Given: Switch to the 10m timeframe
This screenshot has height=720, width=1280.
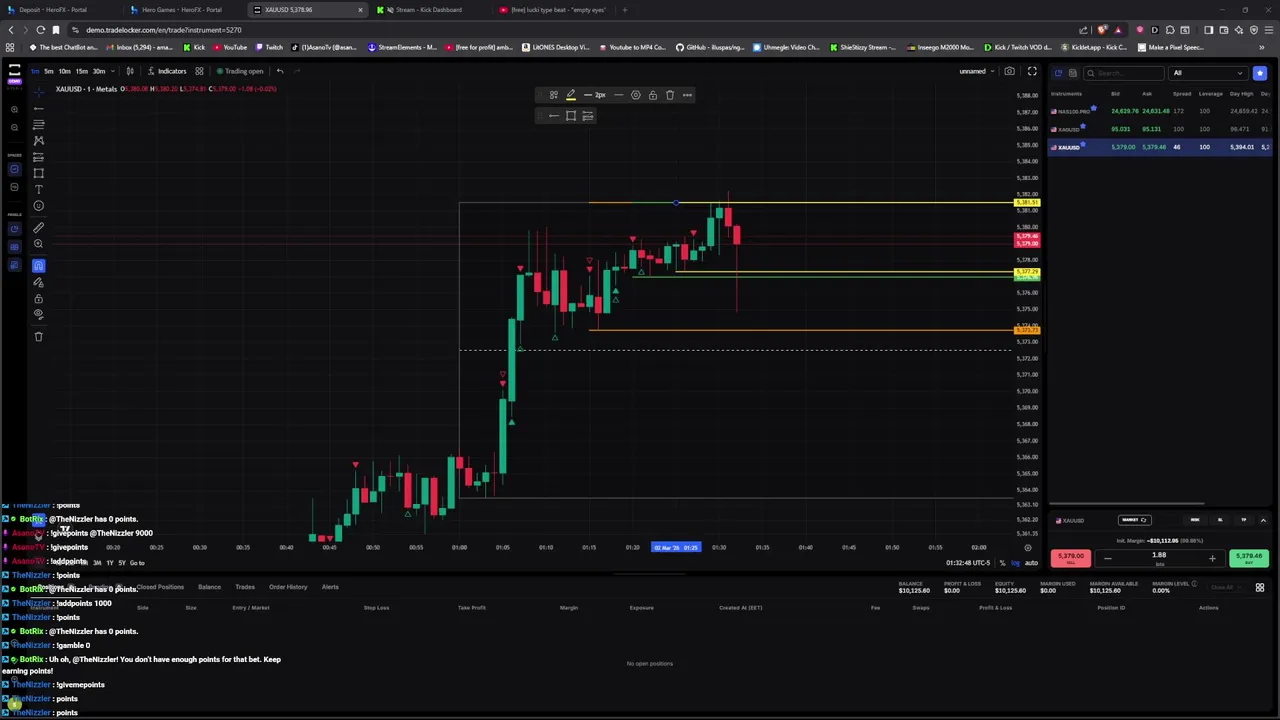Looking at the screenshot, I should click(65, 71).
